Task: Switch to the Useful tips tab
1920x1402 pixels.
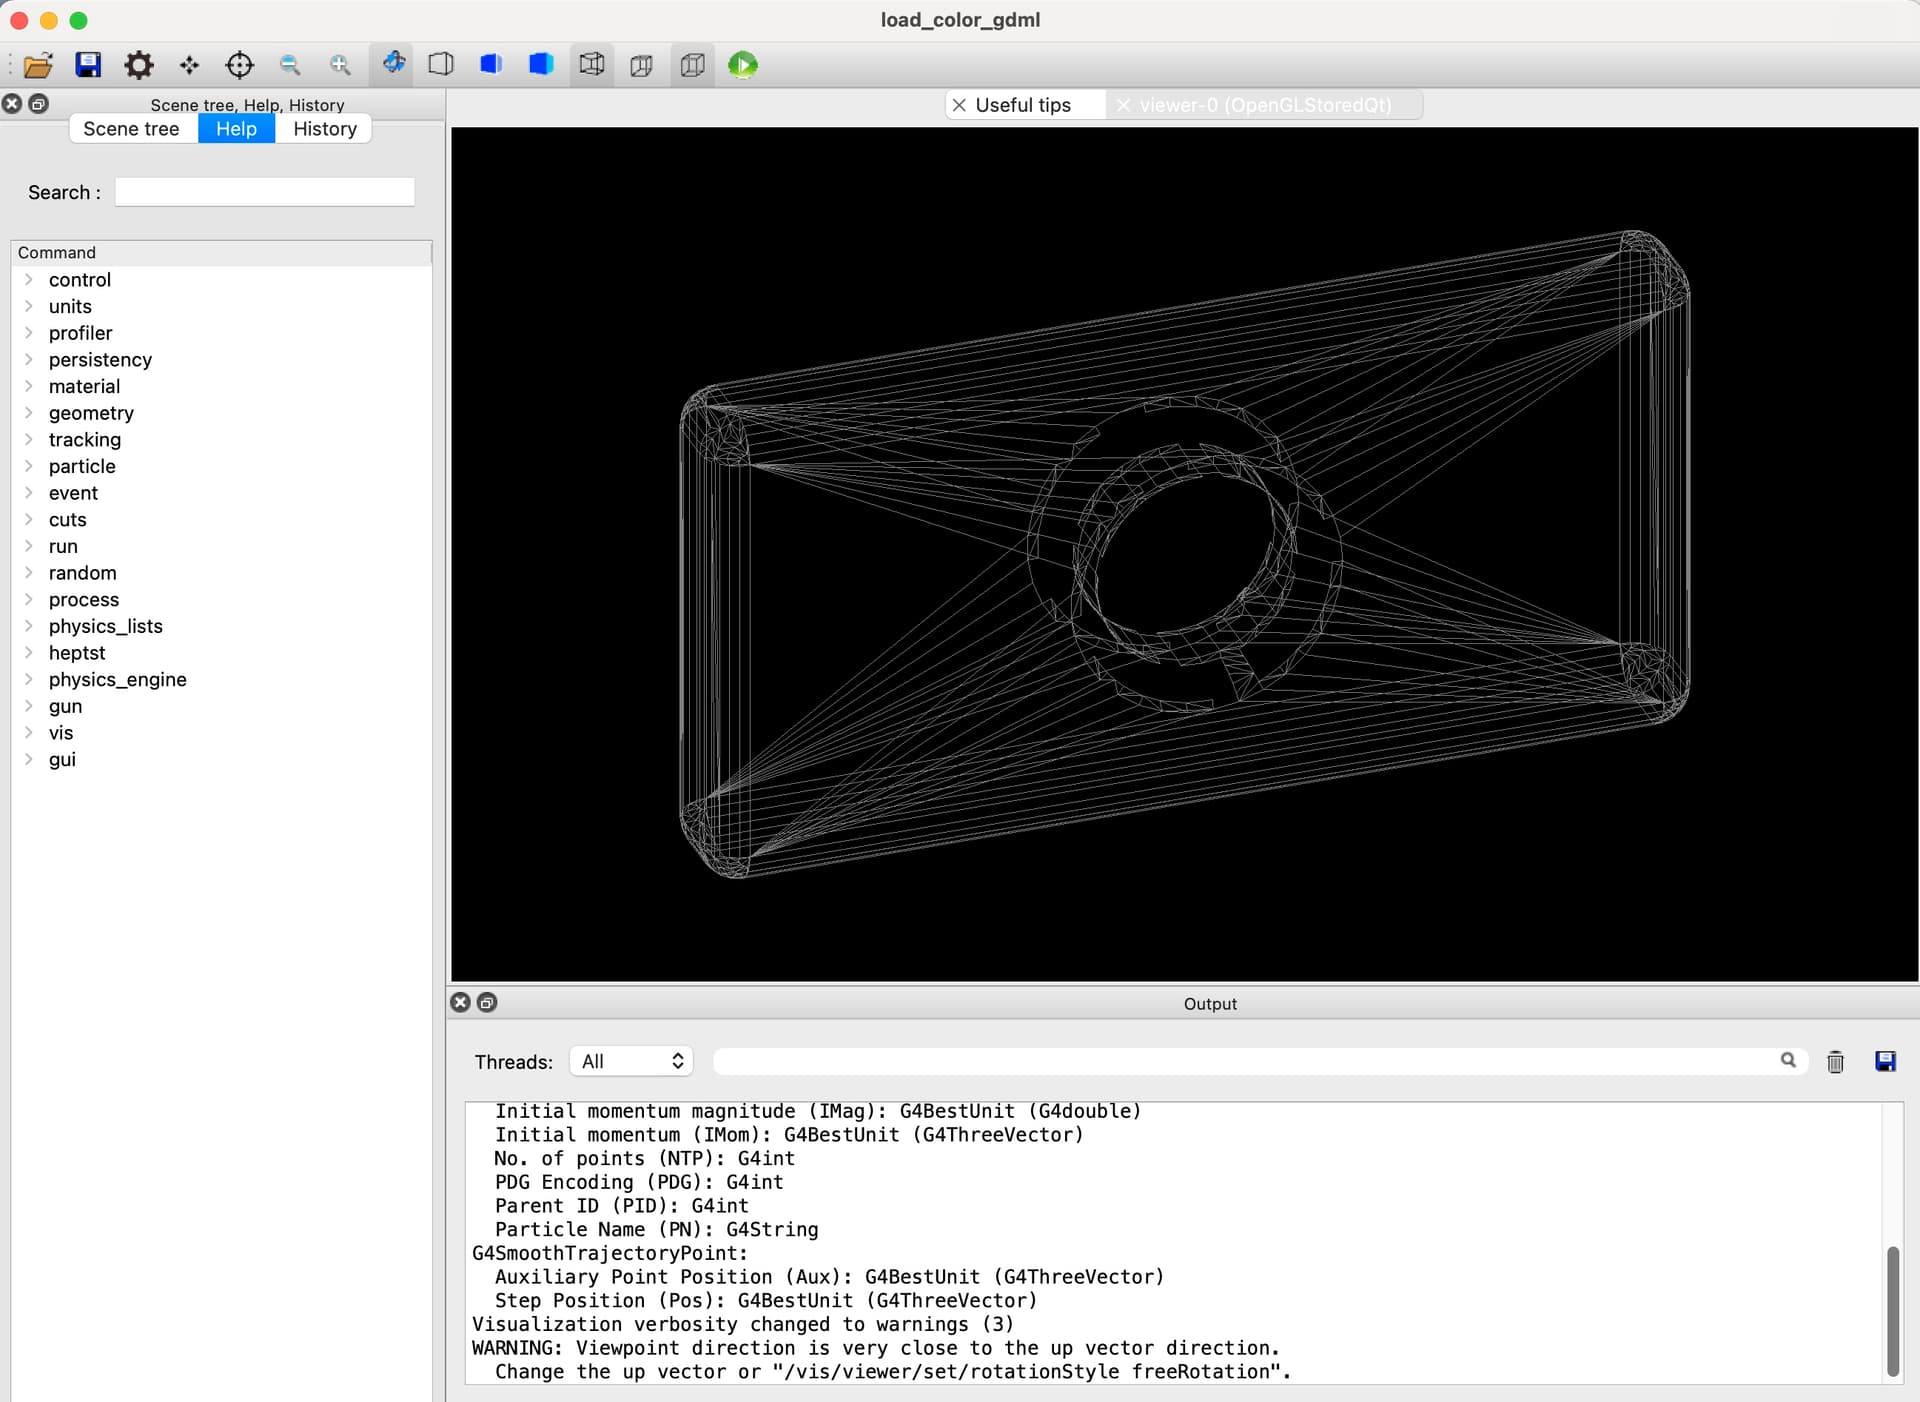Action: point(1023,105)
